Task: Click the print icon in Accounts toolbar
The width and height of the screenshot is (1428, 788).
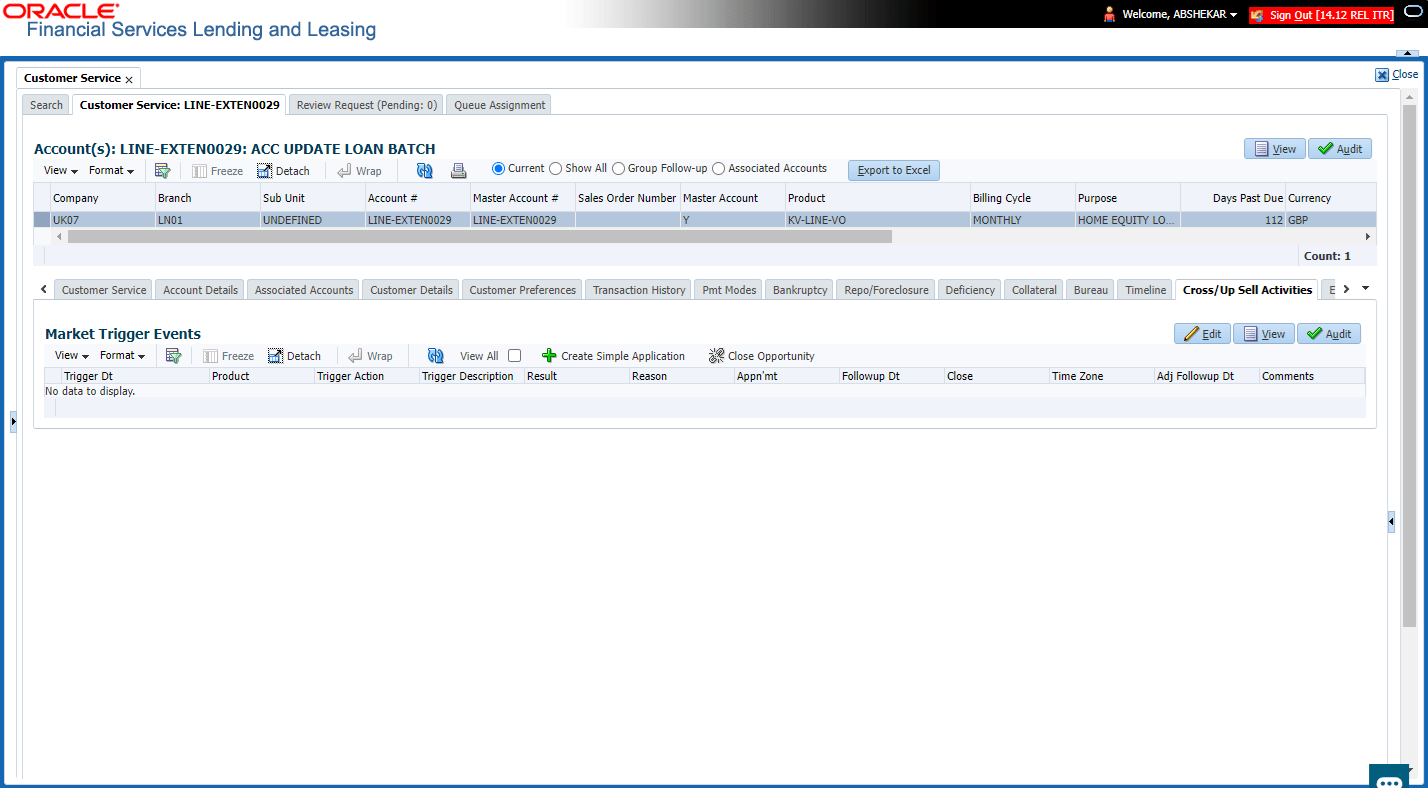Action: click(459, 171)
